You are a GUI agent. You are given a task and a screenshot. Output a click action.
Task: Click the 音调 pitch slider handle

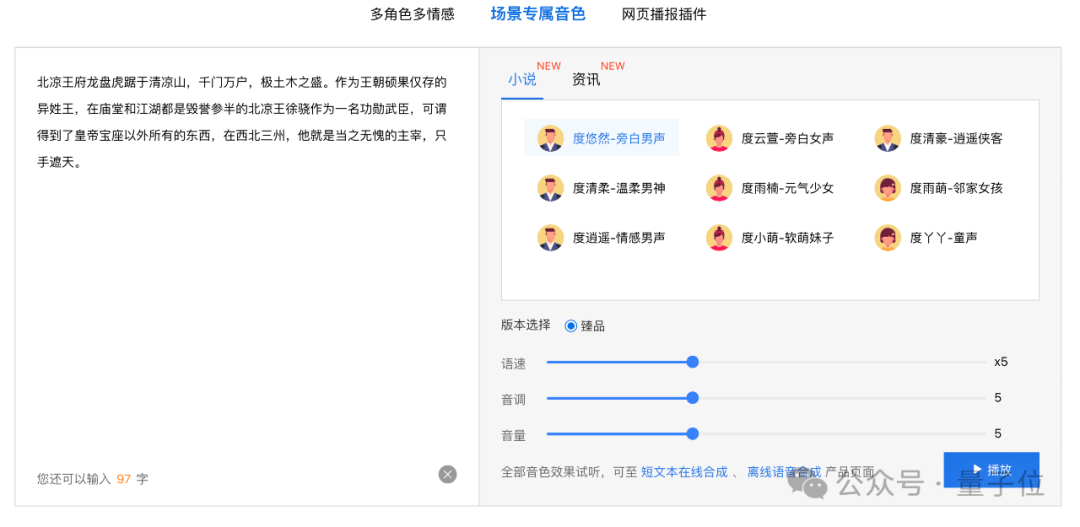(693, 397)
